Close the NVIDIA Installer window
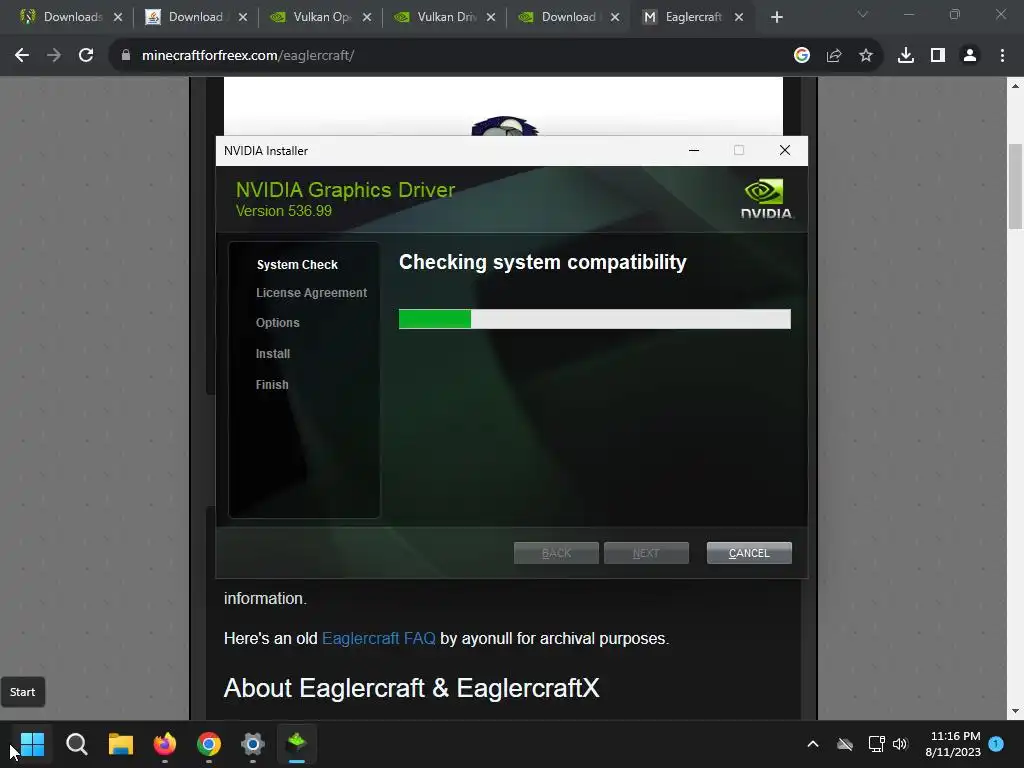Image resolution: width=1024 pixels, height=768 pixels. pyautogui.click(x=785, y=151)
